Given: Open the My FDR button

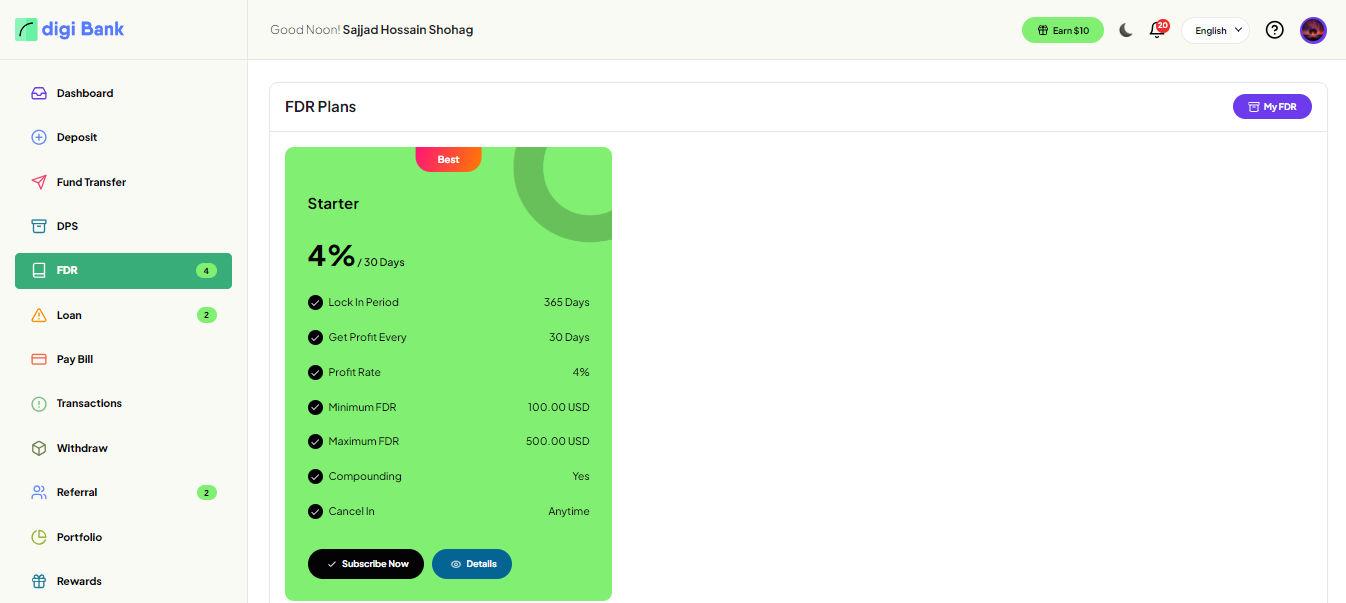Looking at the screenshot, I should pos(1271,106).
